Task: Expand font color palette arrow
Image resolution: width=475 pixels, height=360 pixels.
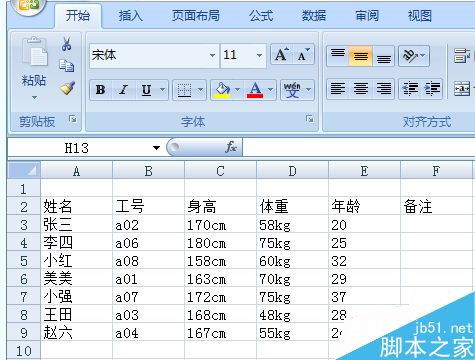Action: point(270,89)
